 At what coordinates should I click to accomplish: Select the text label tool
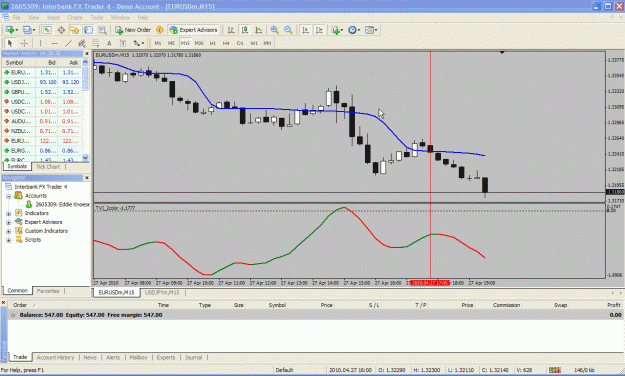coord(123,43)
